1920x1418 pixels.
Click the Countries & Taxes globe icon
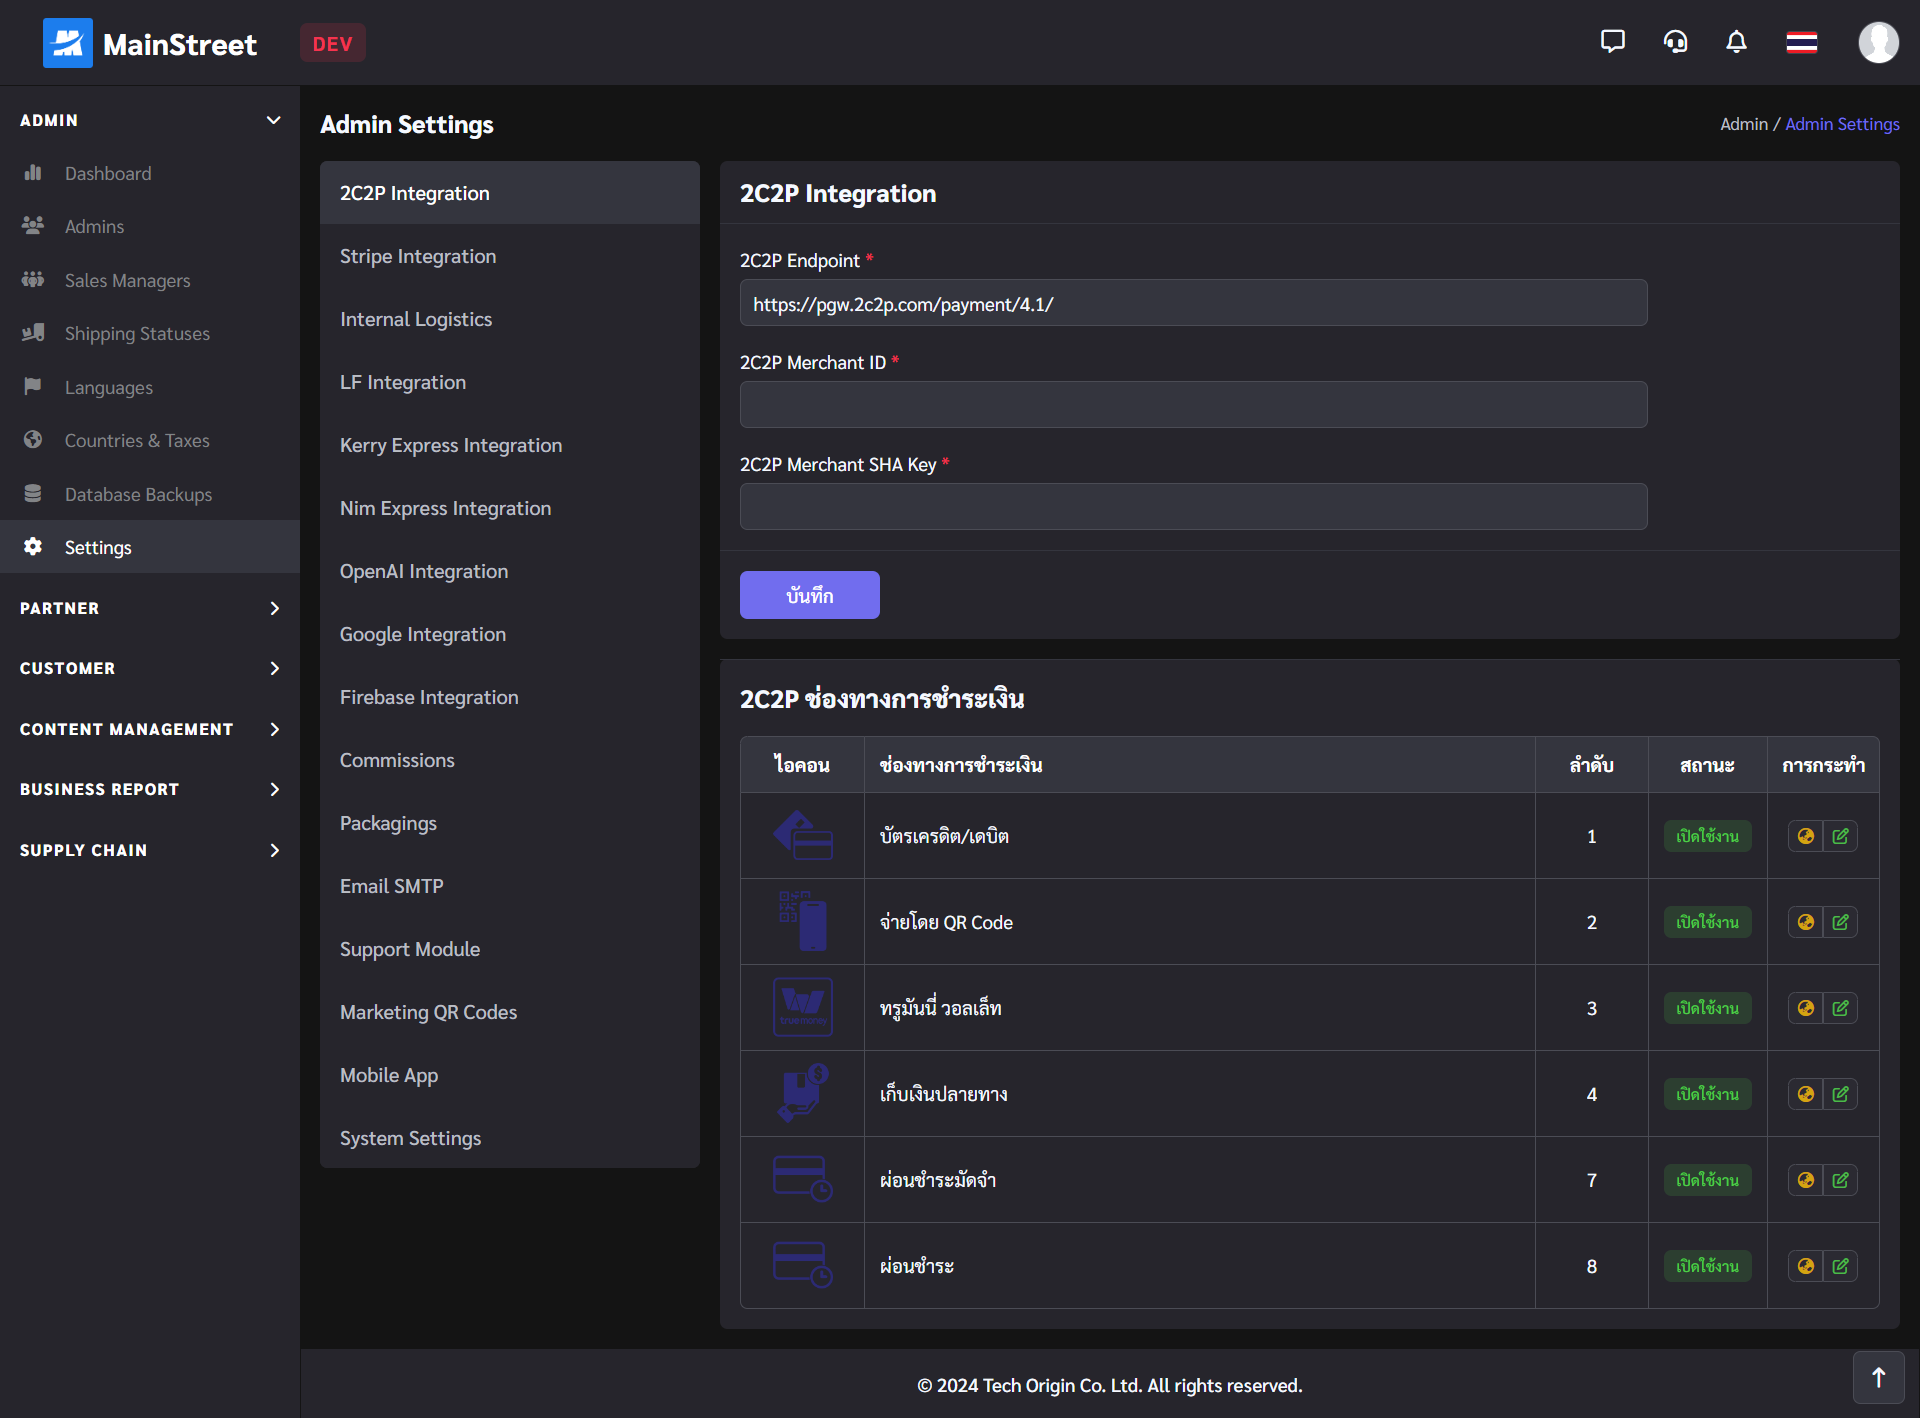(x=33, y=439)
